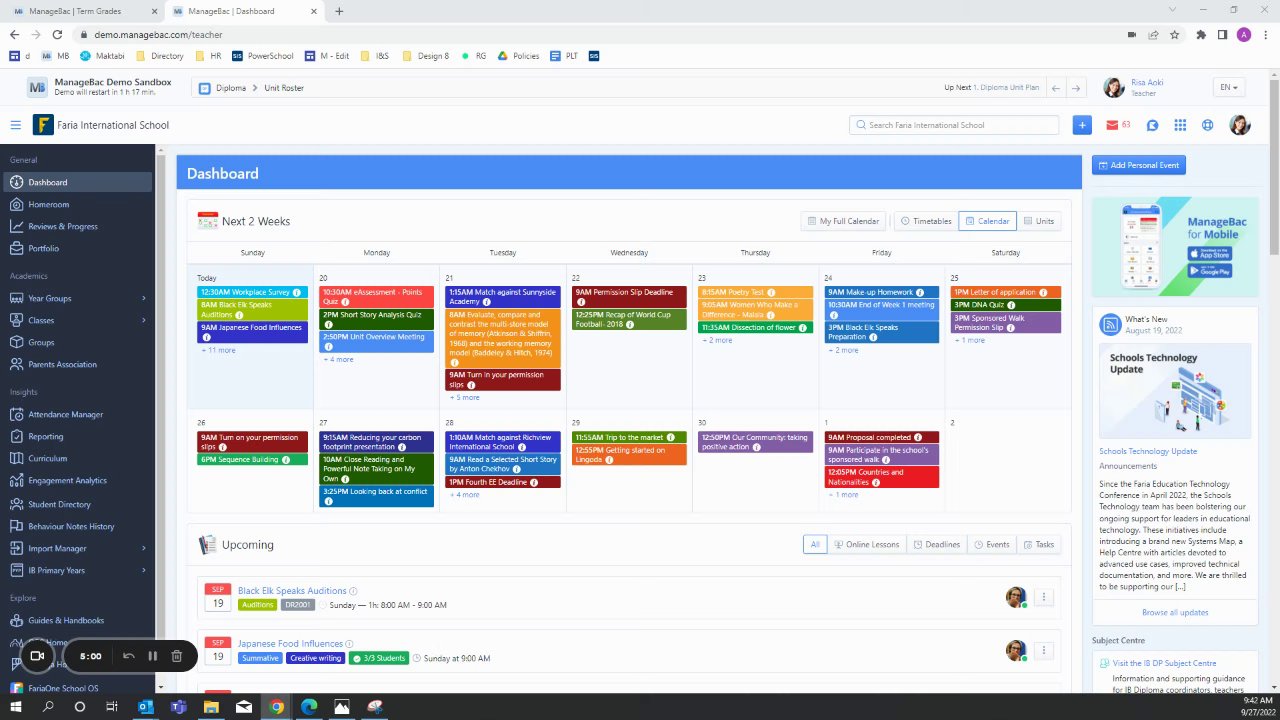Image resolution: width=1280 pixels, height=720 pixels.
Task: Click the globe icon in the header
Action: pos(1208,125)
